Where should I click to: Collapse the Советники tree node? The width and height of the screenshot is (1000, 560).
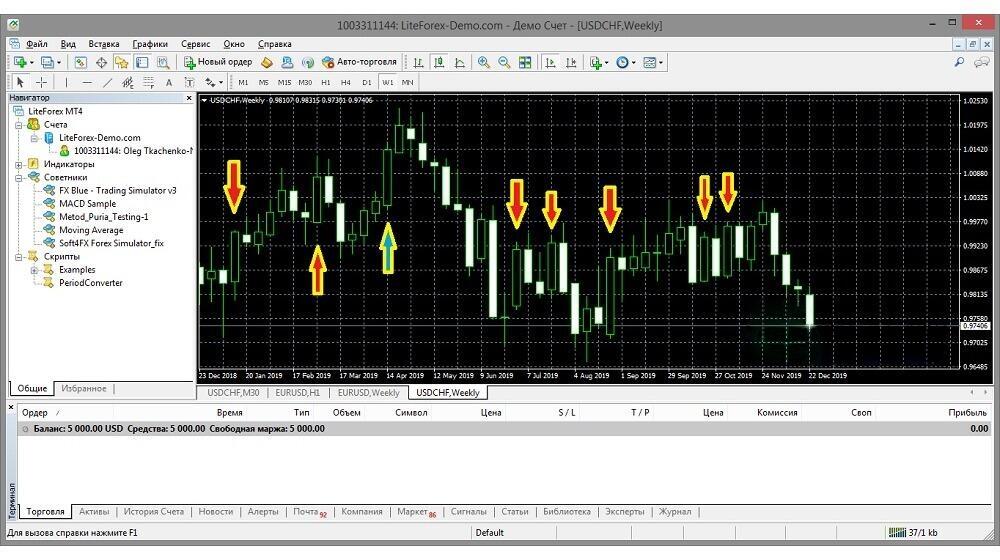point(20,177)
